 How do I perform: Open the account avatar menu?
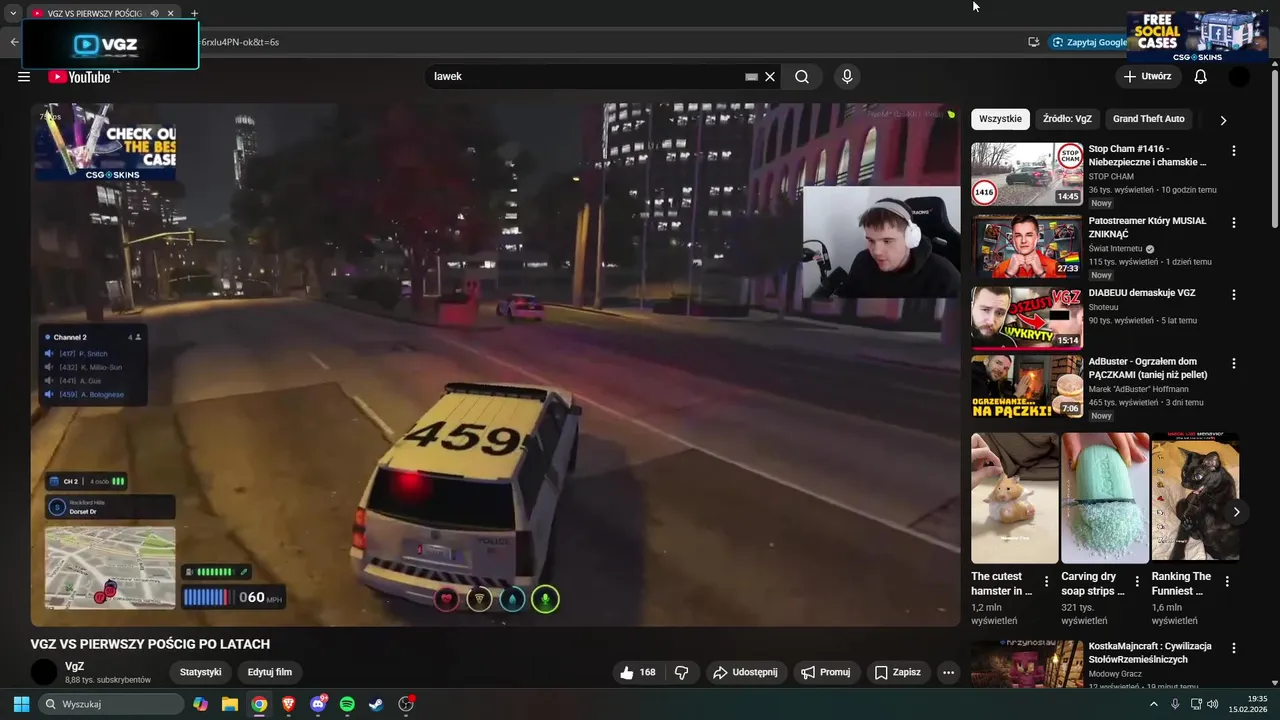click(1239, 77)
